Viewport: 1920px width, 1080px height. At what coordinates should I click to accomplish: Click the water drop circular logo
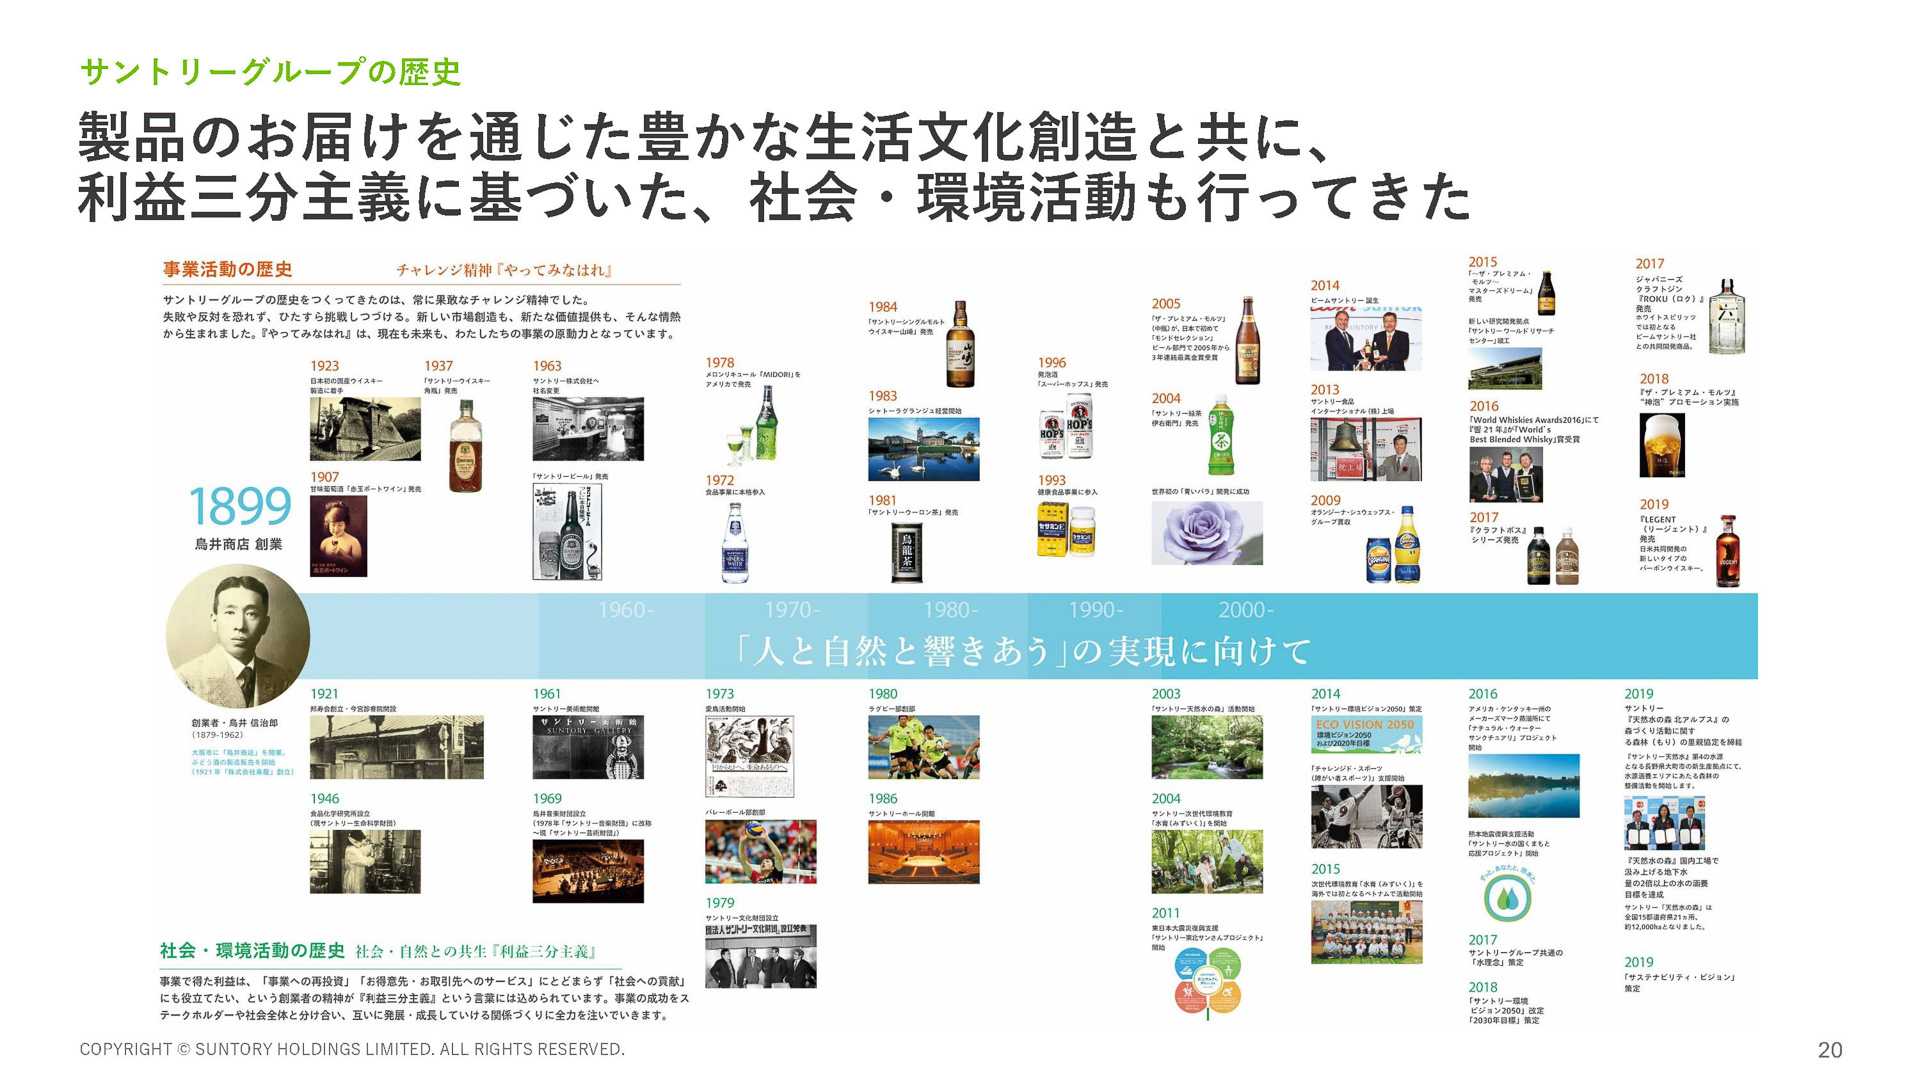pos(1506,897)
